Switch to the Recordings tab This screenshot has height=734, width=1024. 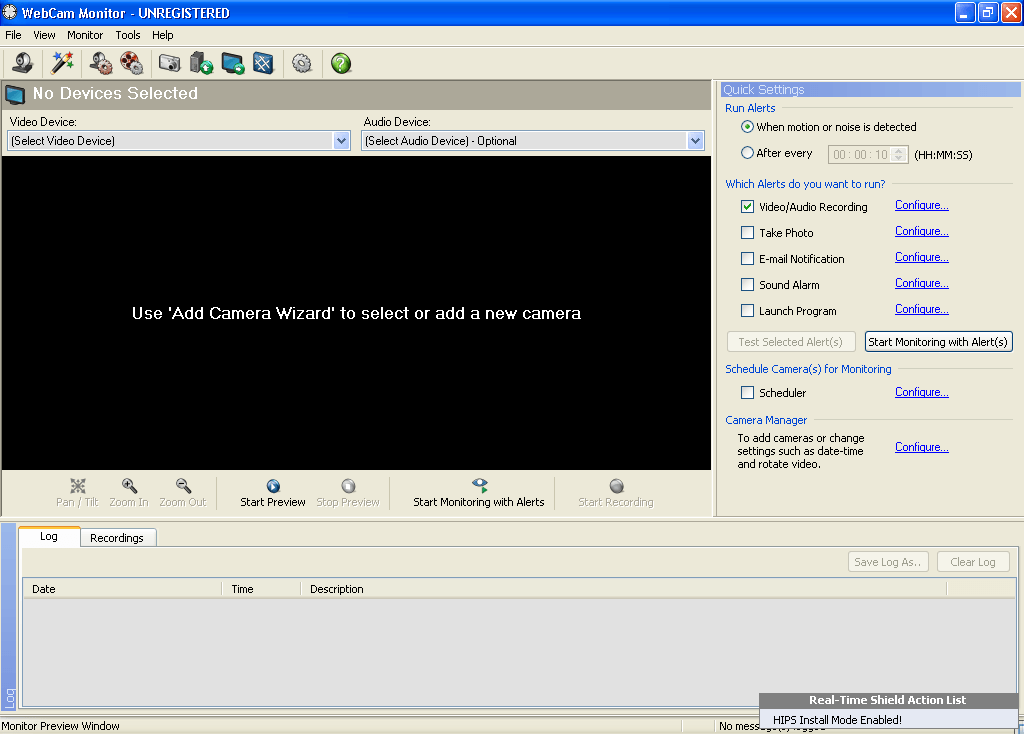point(117,537)
